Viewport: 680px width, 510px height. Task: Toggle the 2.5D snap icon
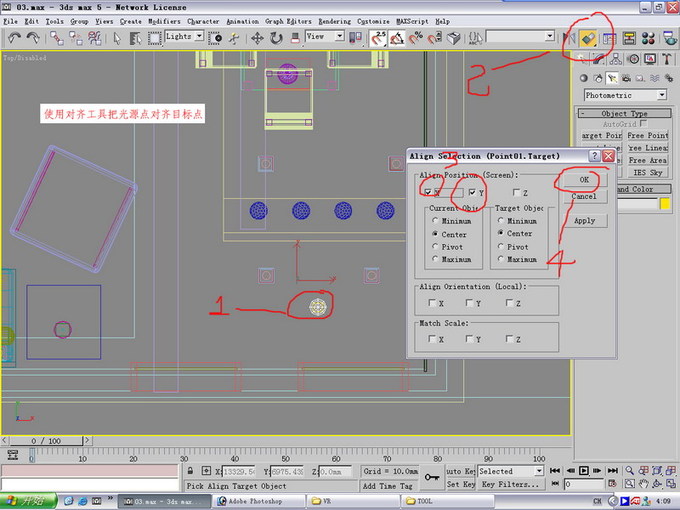pos(379,37)
